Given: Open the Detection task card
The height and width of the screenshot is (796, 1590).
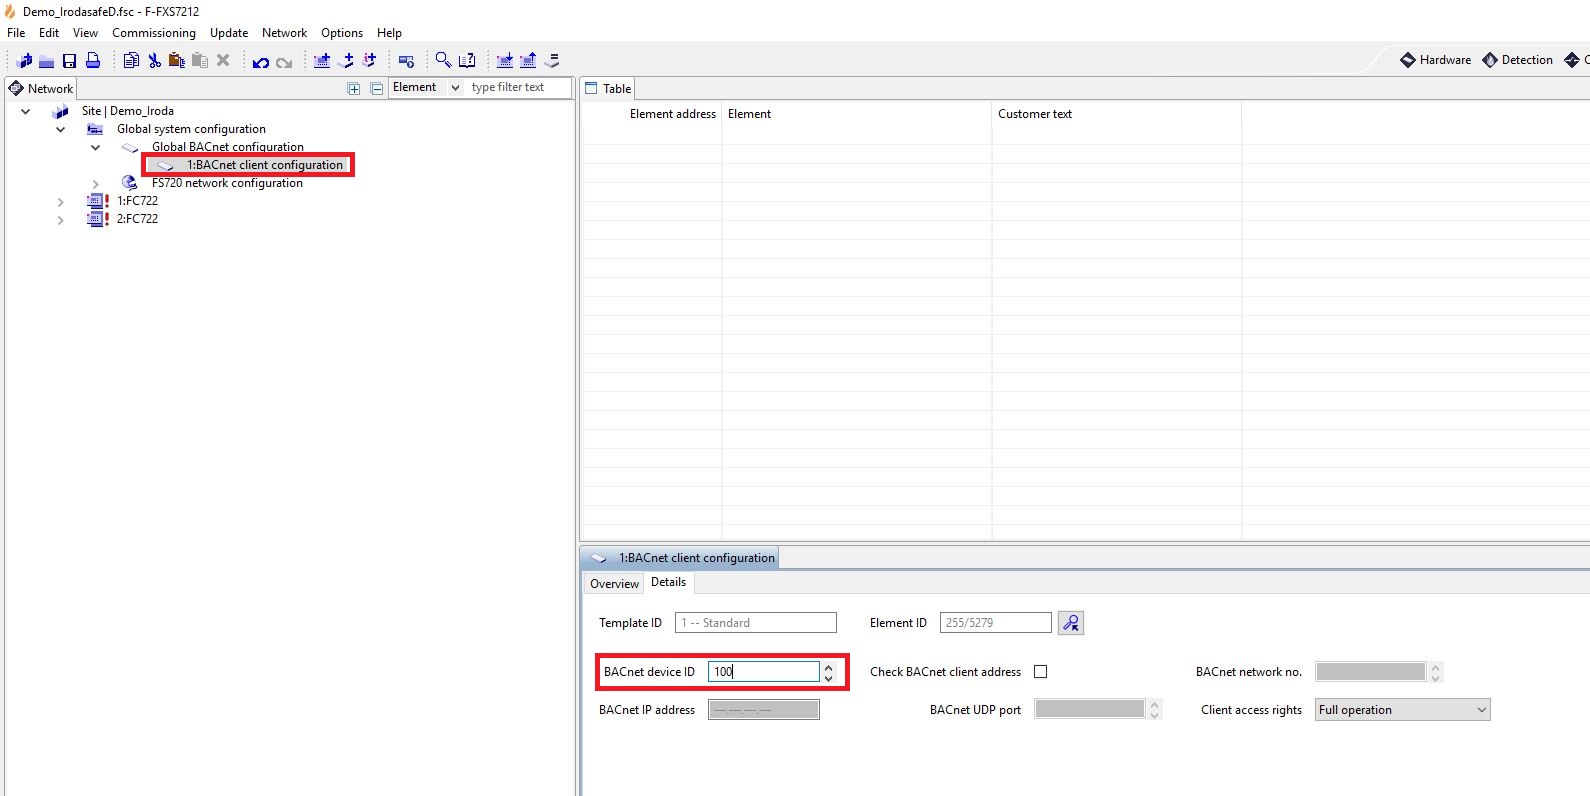Looking at the screenshot, I should pos(1517,60).
